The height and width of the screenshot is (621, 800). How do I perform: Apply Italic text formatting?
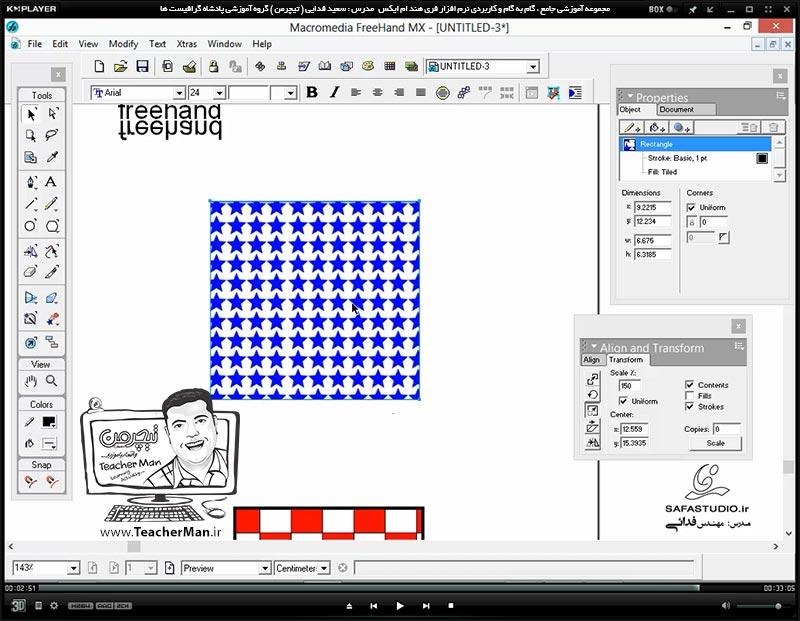click(x=334, y=92)
